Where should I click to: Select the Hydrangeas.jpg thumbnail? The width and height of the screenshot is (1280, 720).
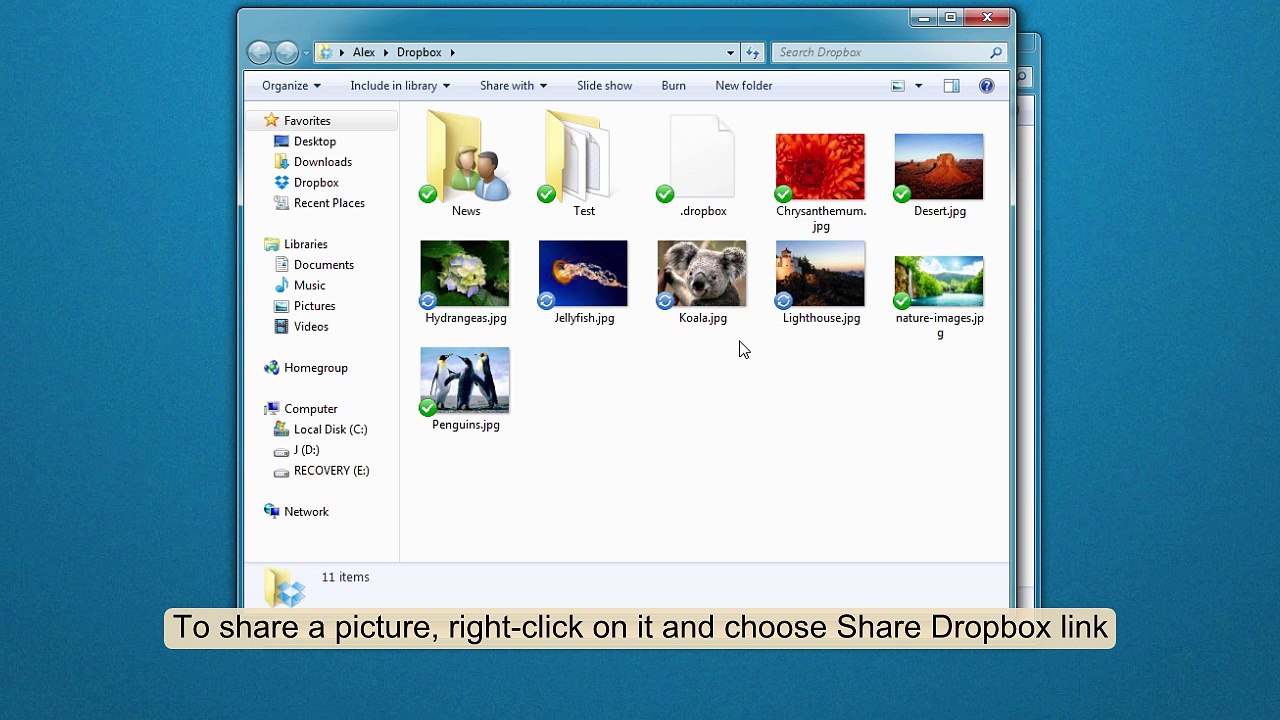(x=465, y=273)
